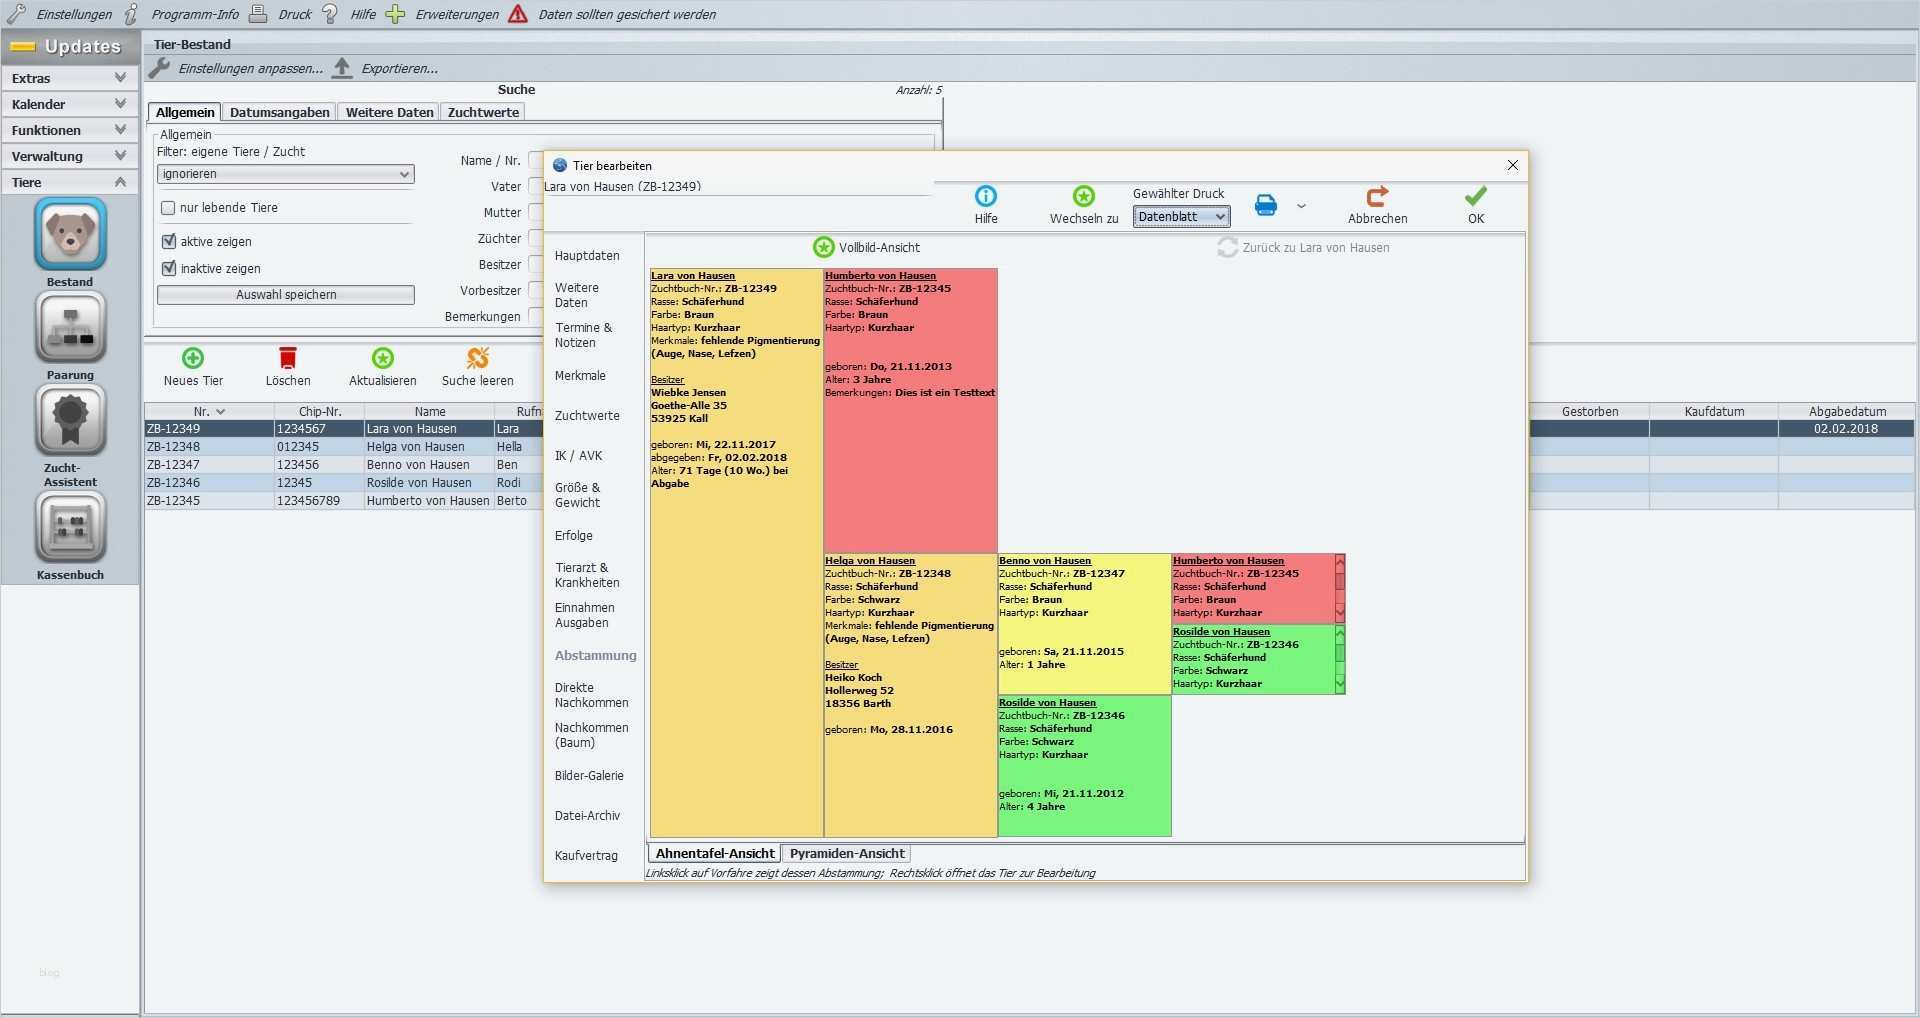Expand the Kalender sidebar section
Image resolution: width=1920 pixels, height=1018 pixels.
click(x=68, y=104)
